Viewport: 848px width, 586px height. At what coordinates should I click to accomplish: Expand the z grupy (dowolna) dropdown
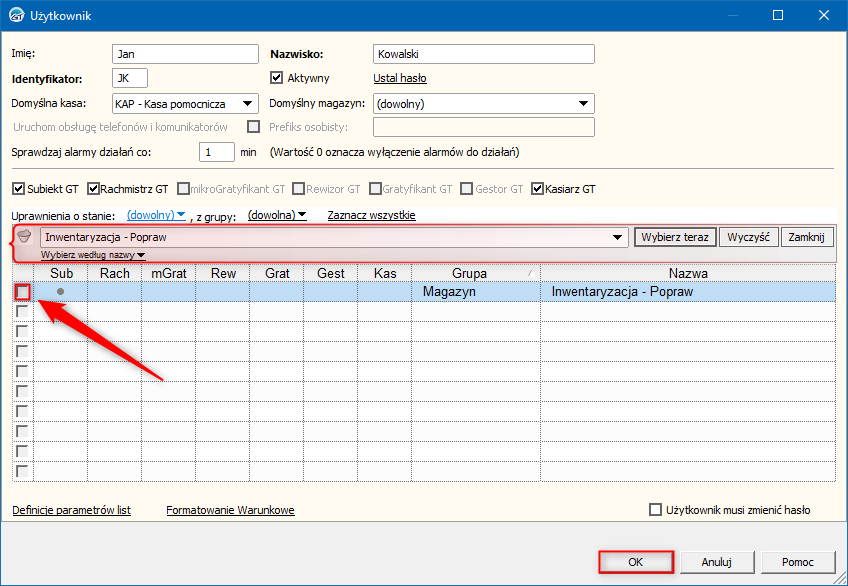(x=277, y=215)
